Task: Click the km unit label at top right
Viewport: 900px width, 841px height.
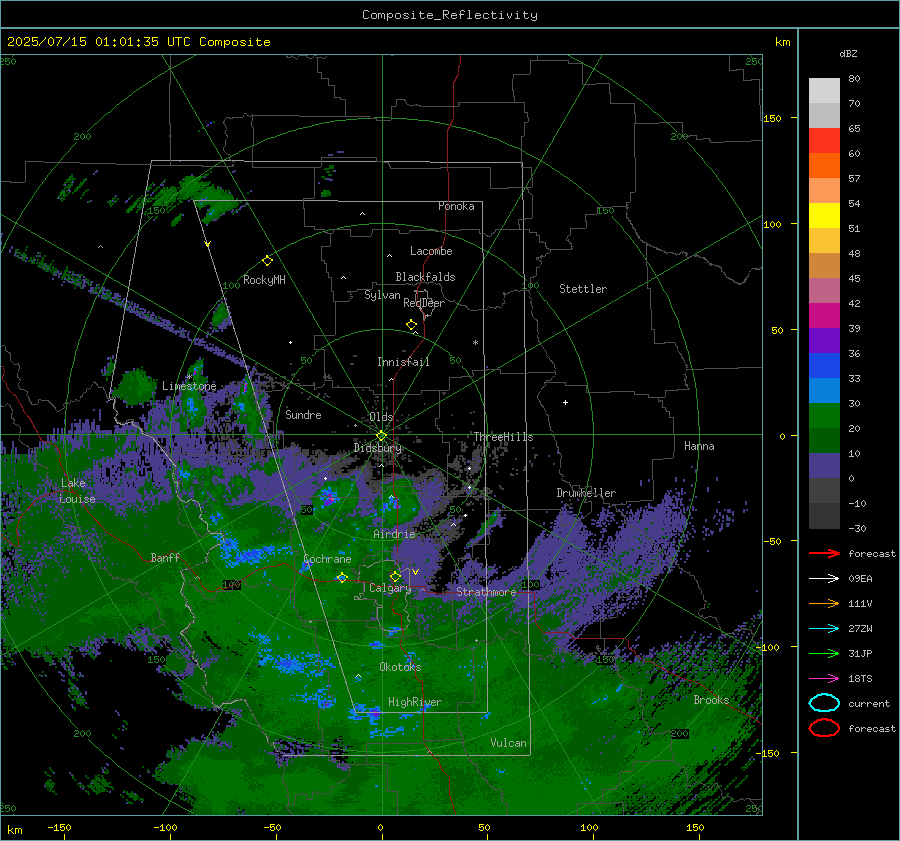Action: (x=782, y=42)
